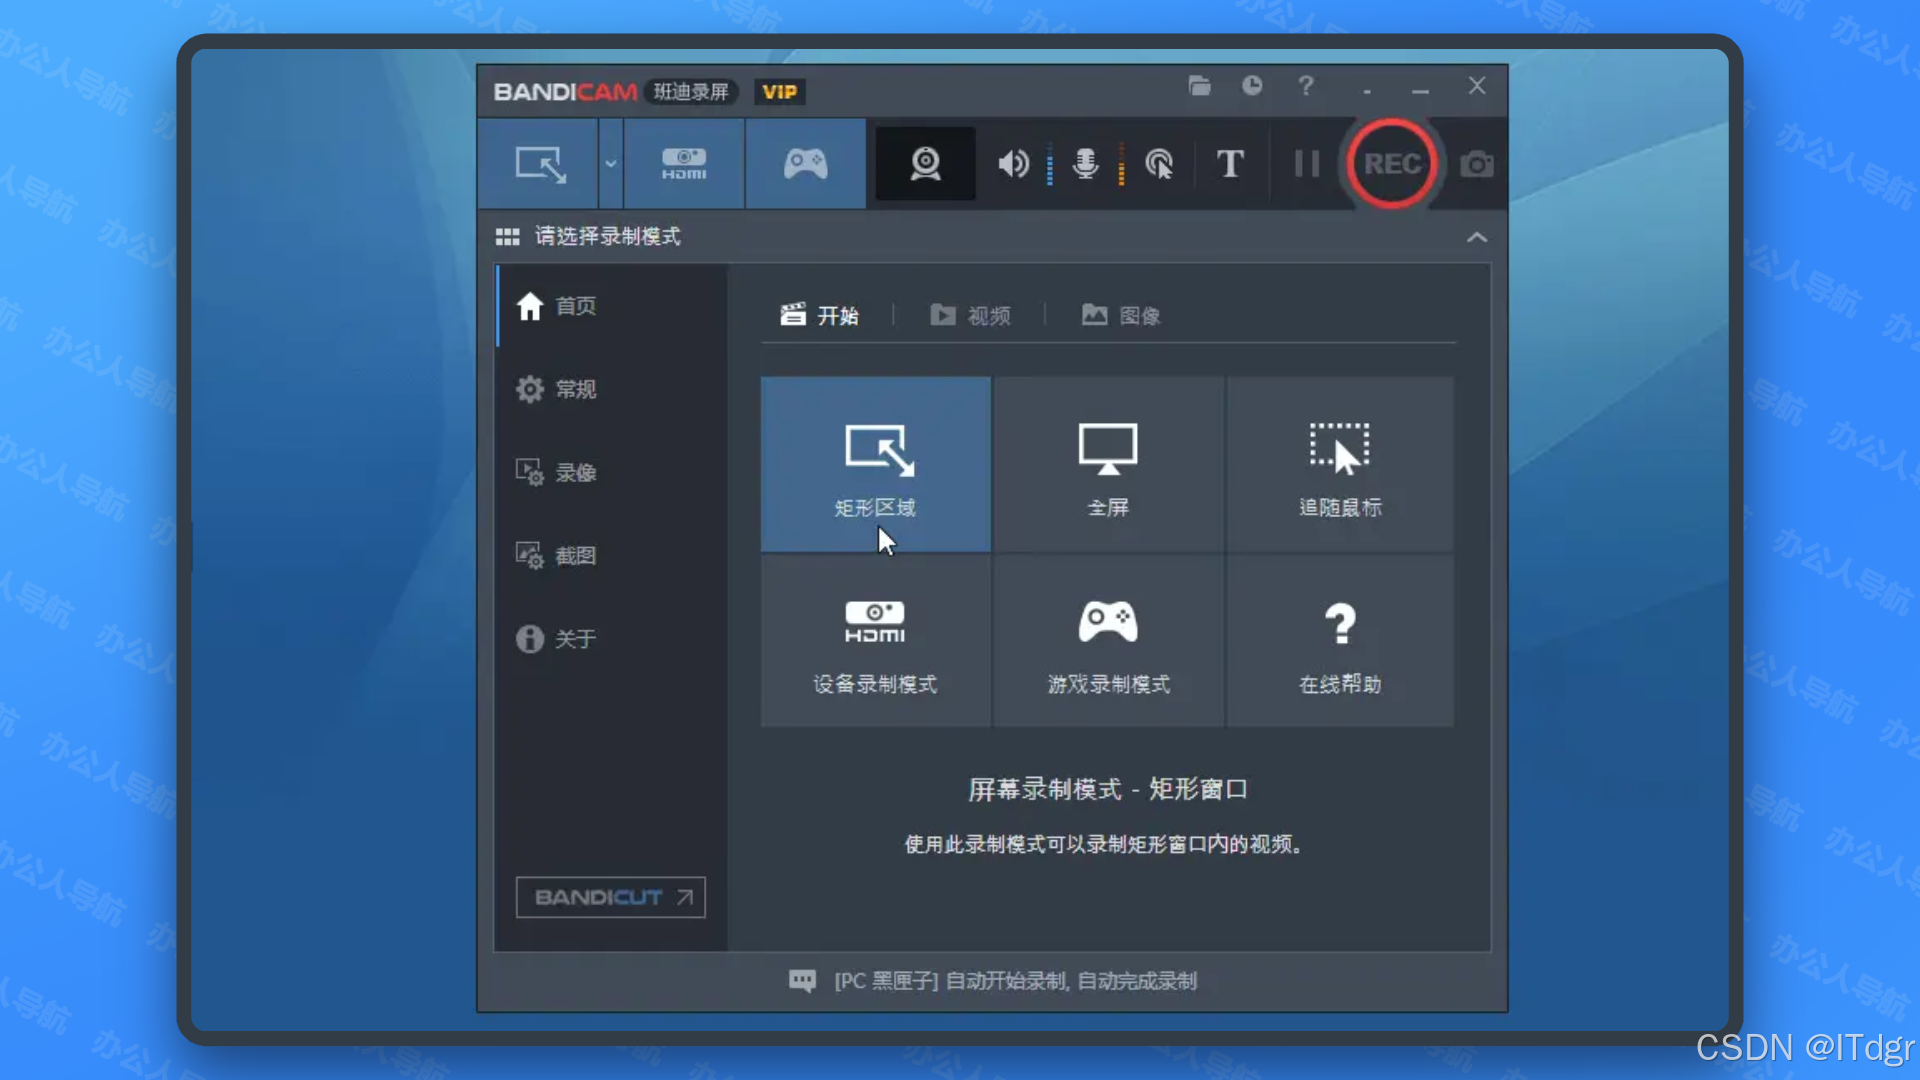Switch to 全屏 full-screen recording mode

coord(1108,465)
